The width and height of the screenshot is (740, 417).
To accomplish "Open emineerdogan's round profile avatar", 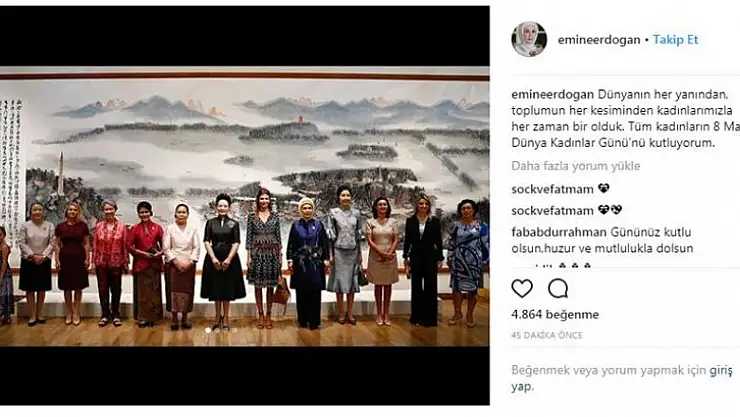I will [529, 39].
